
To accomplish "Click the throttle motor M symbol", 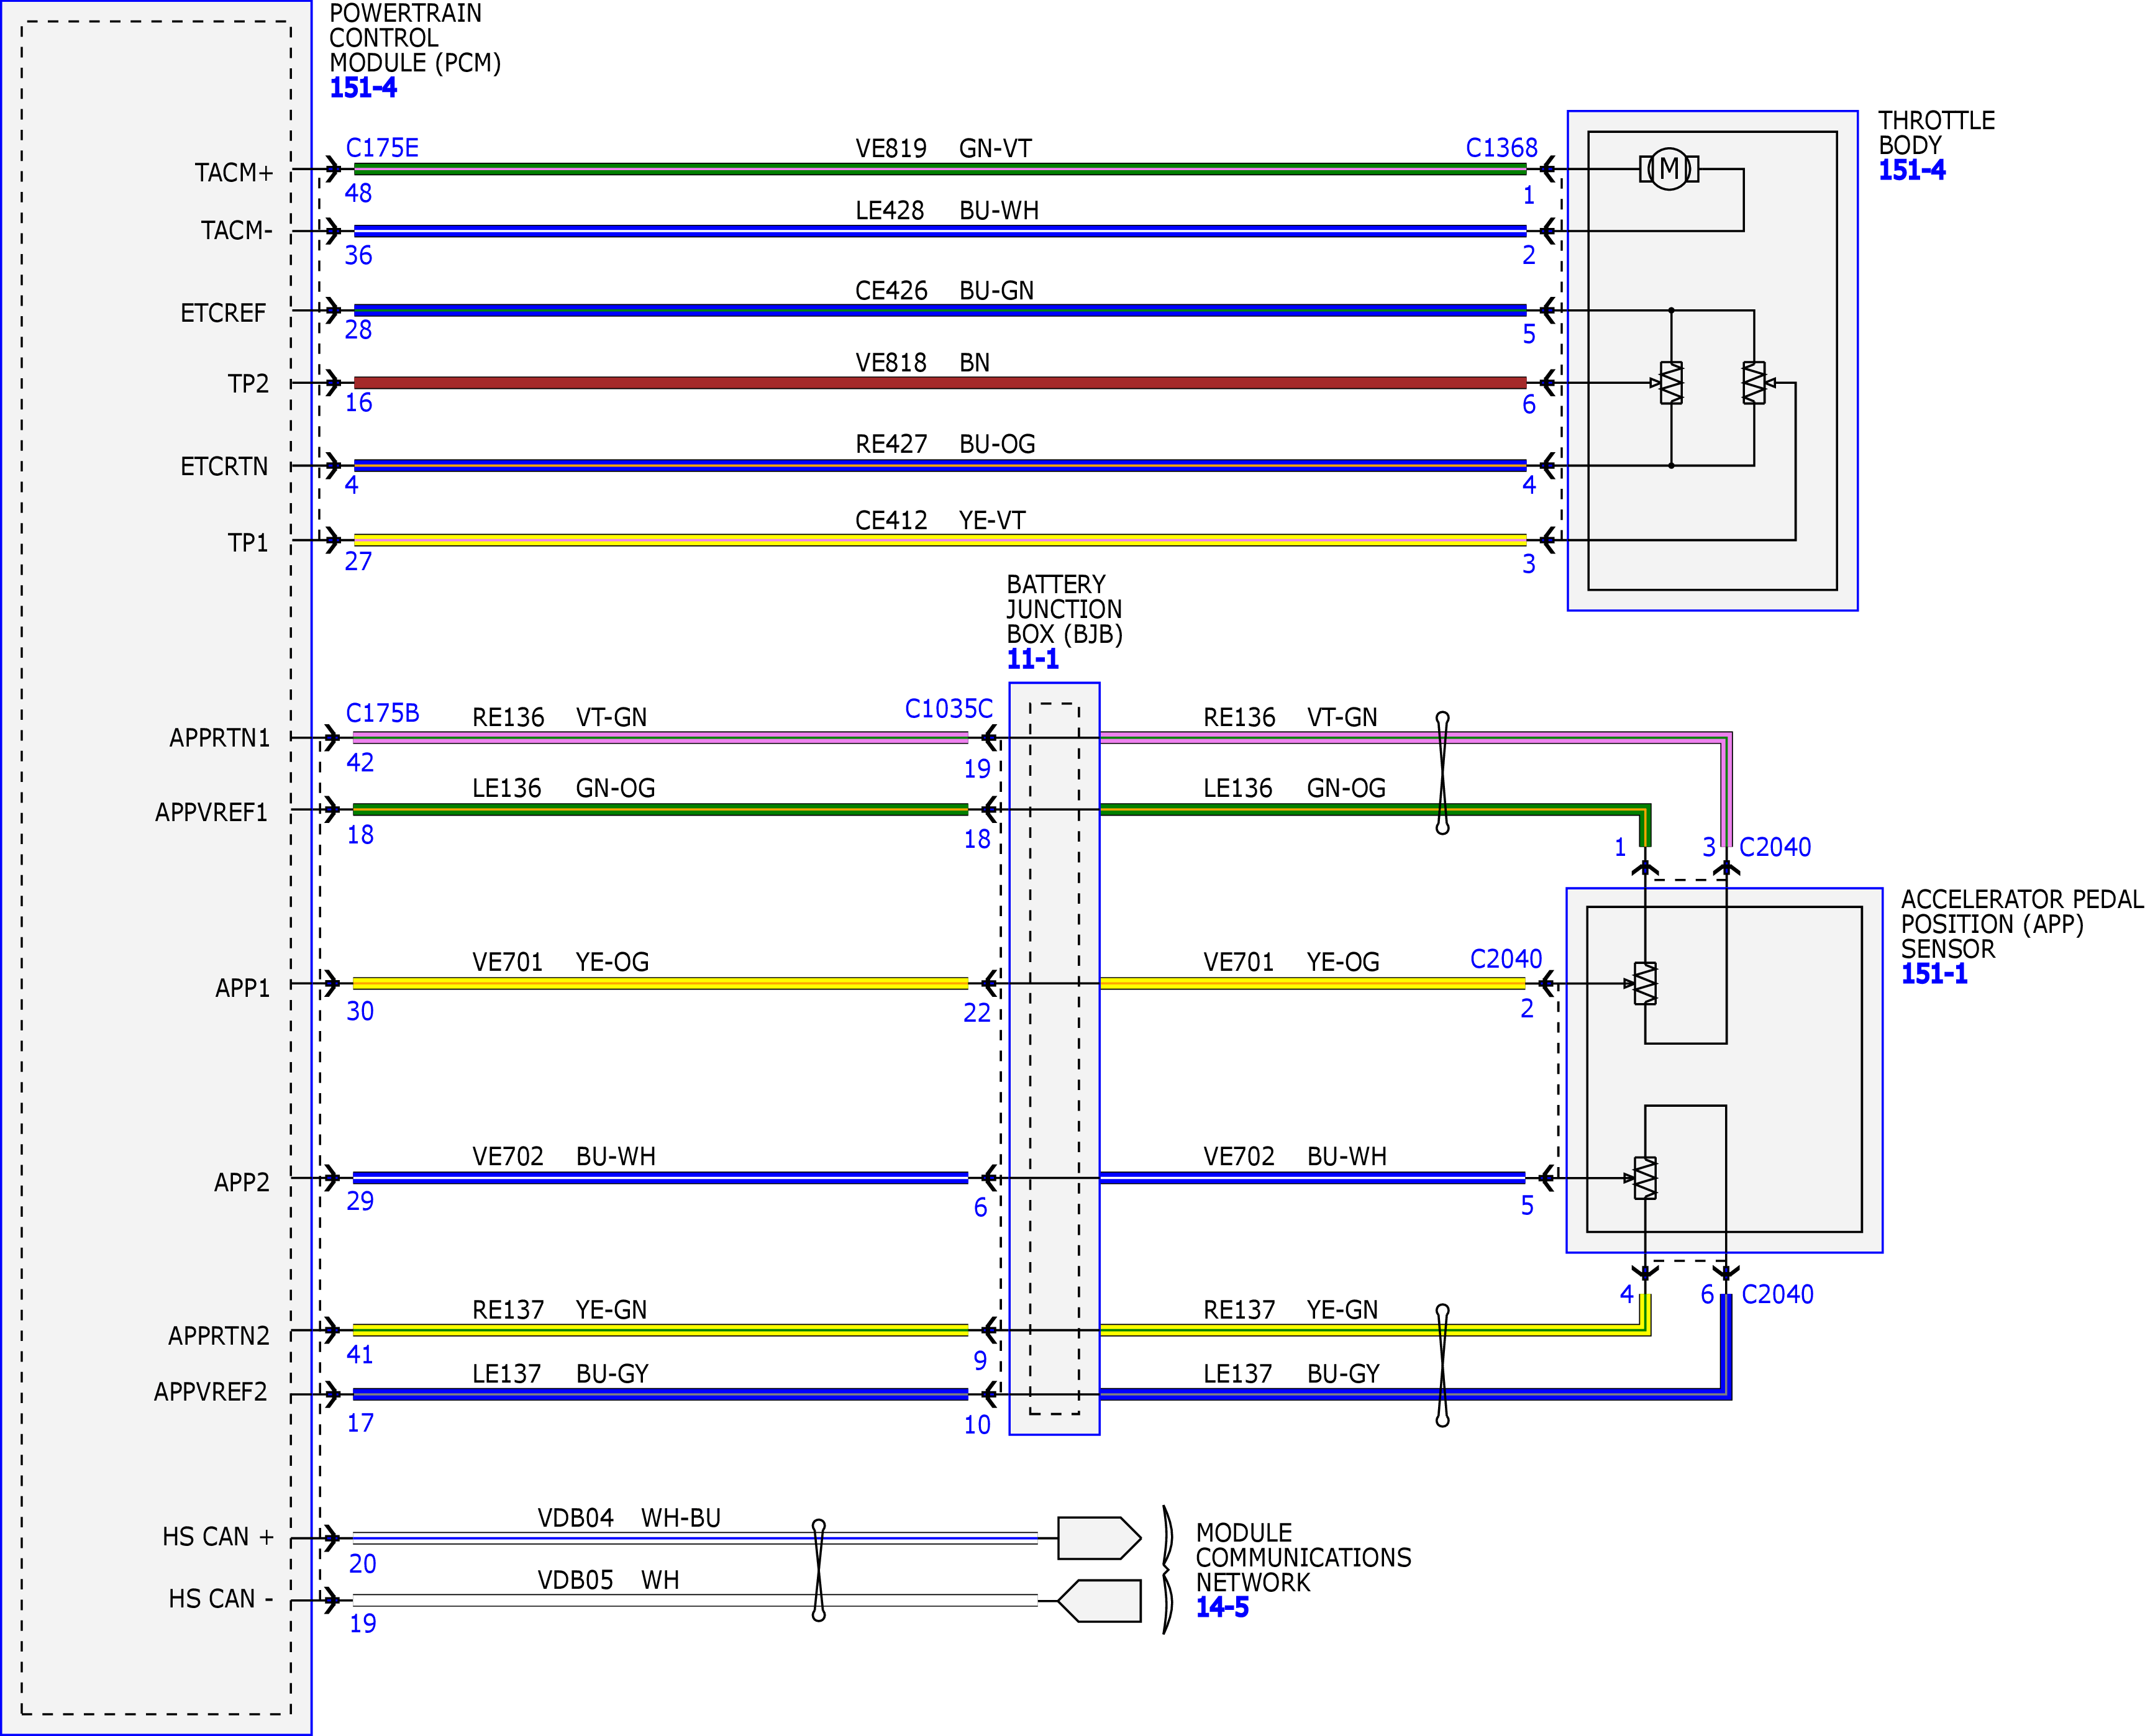I will (1668, 169).
